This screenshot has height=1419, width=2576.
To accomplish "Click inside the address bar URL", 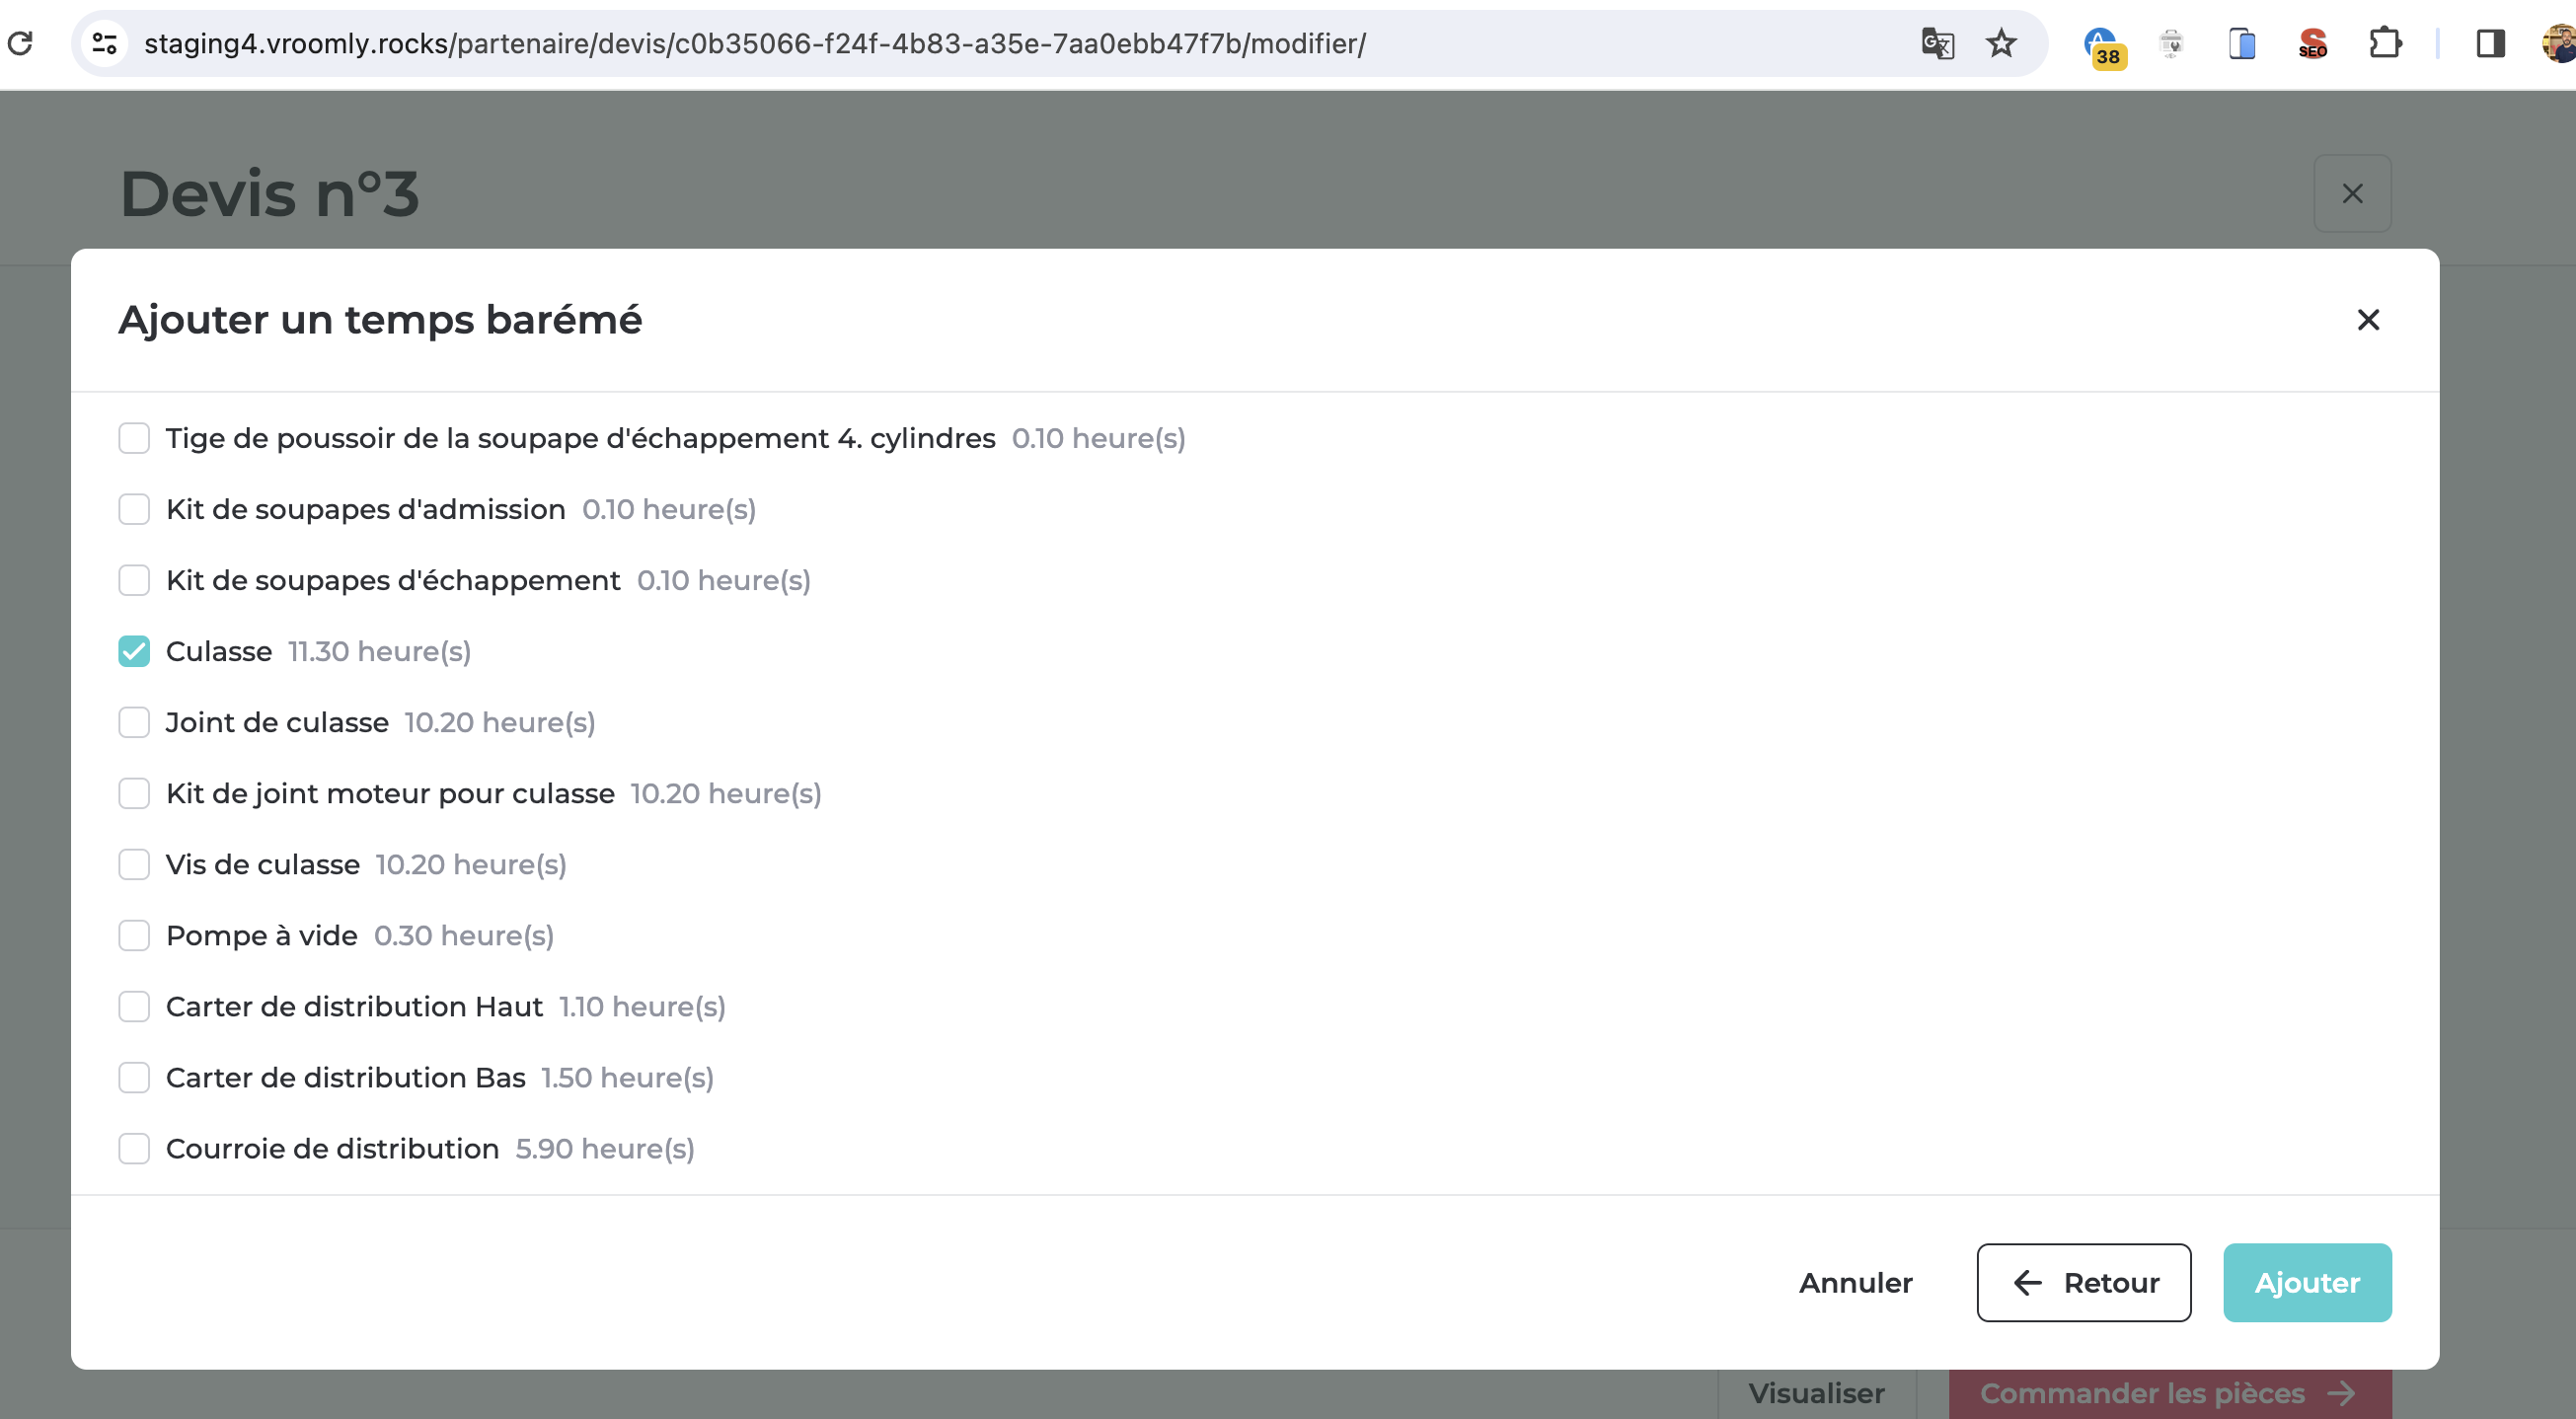I will pos(754,43).
